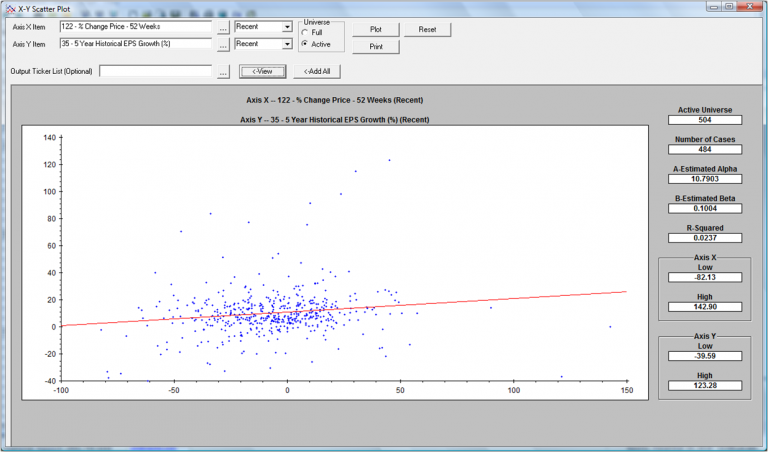768x452 pixels.
Task: Select the Full universe option
Action: 305,33
